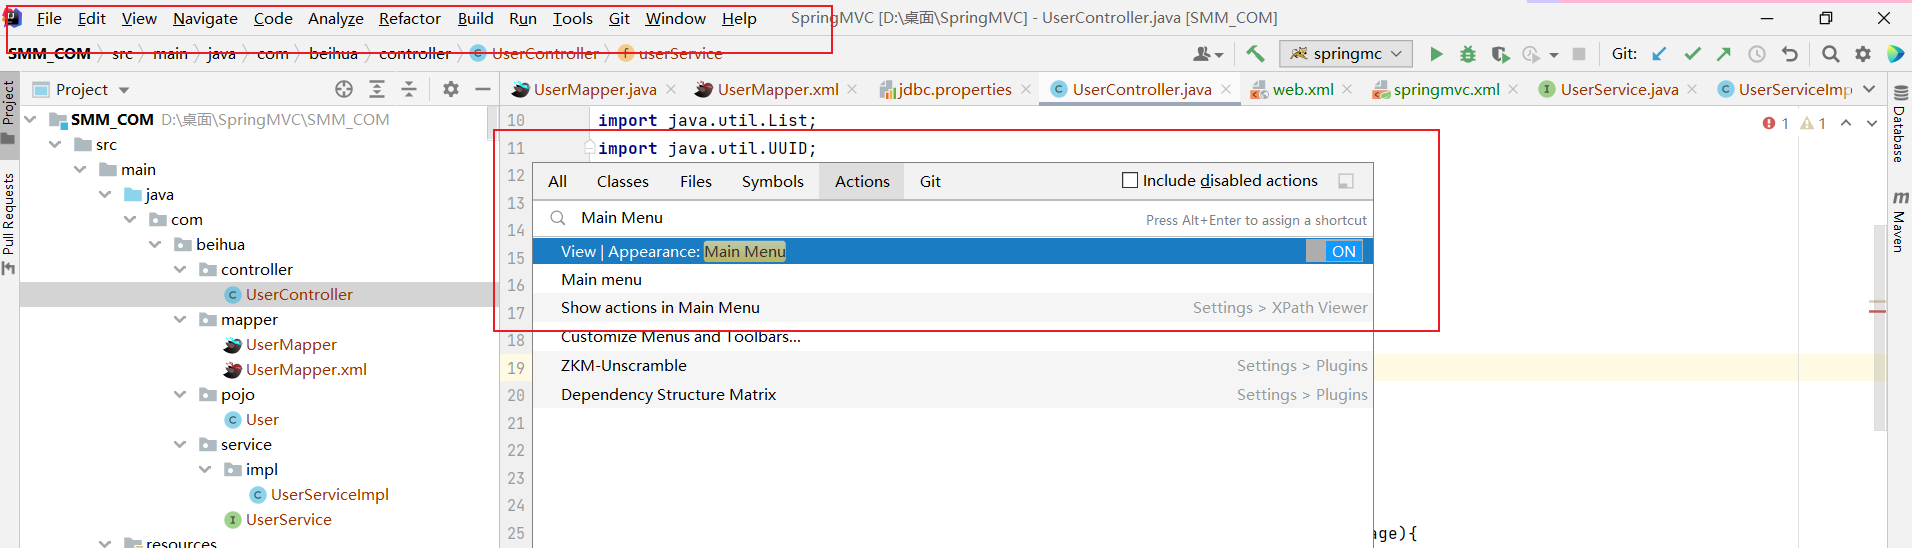
Task: Open springmc run configuration dropdown
Action: (x=1347, y=54)
